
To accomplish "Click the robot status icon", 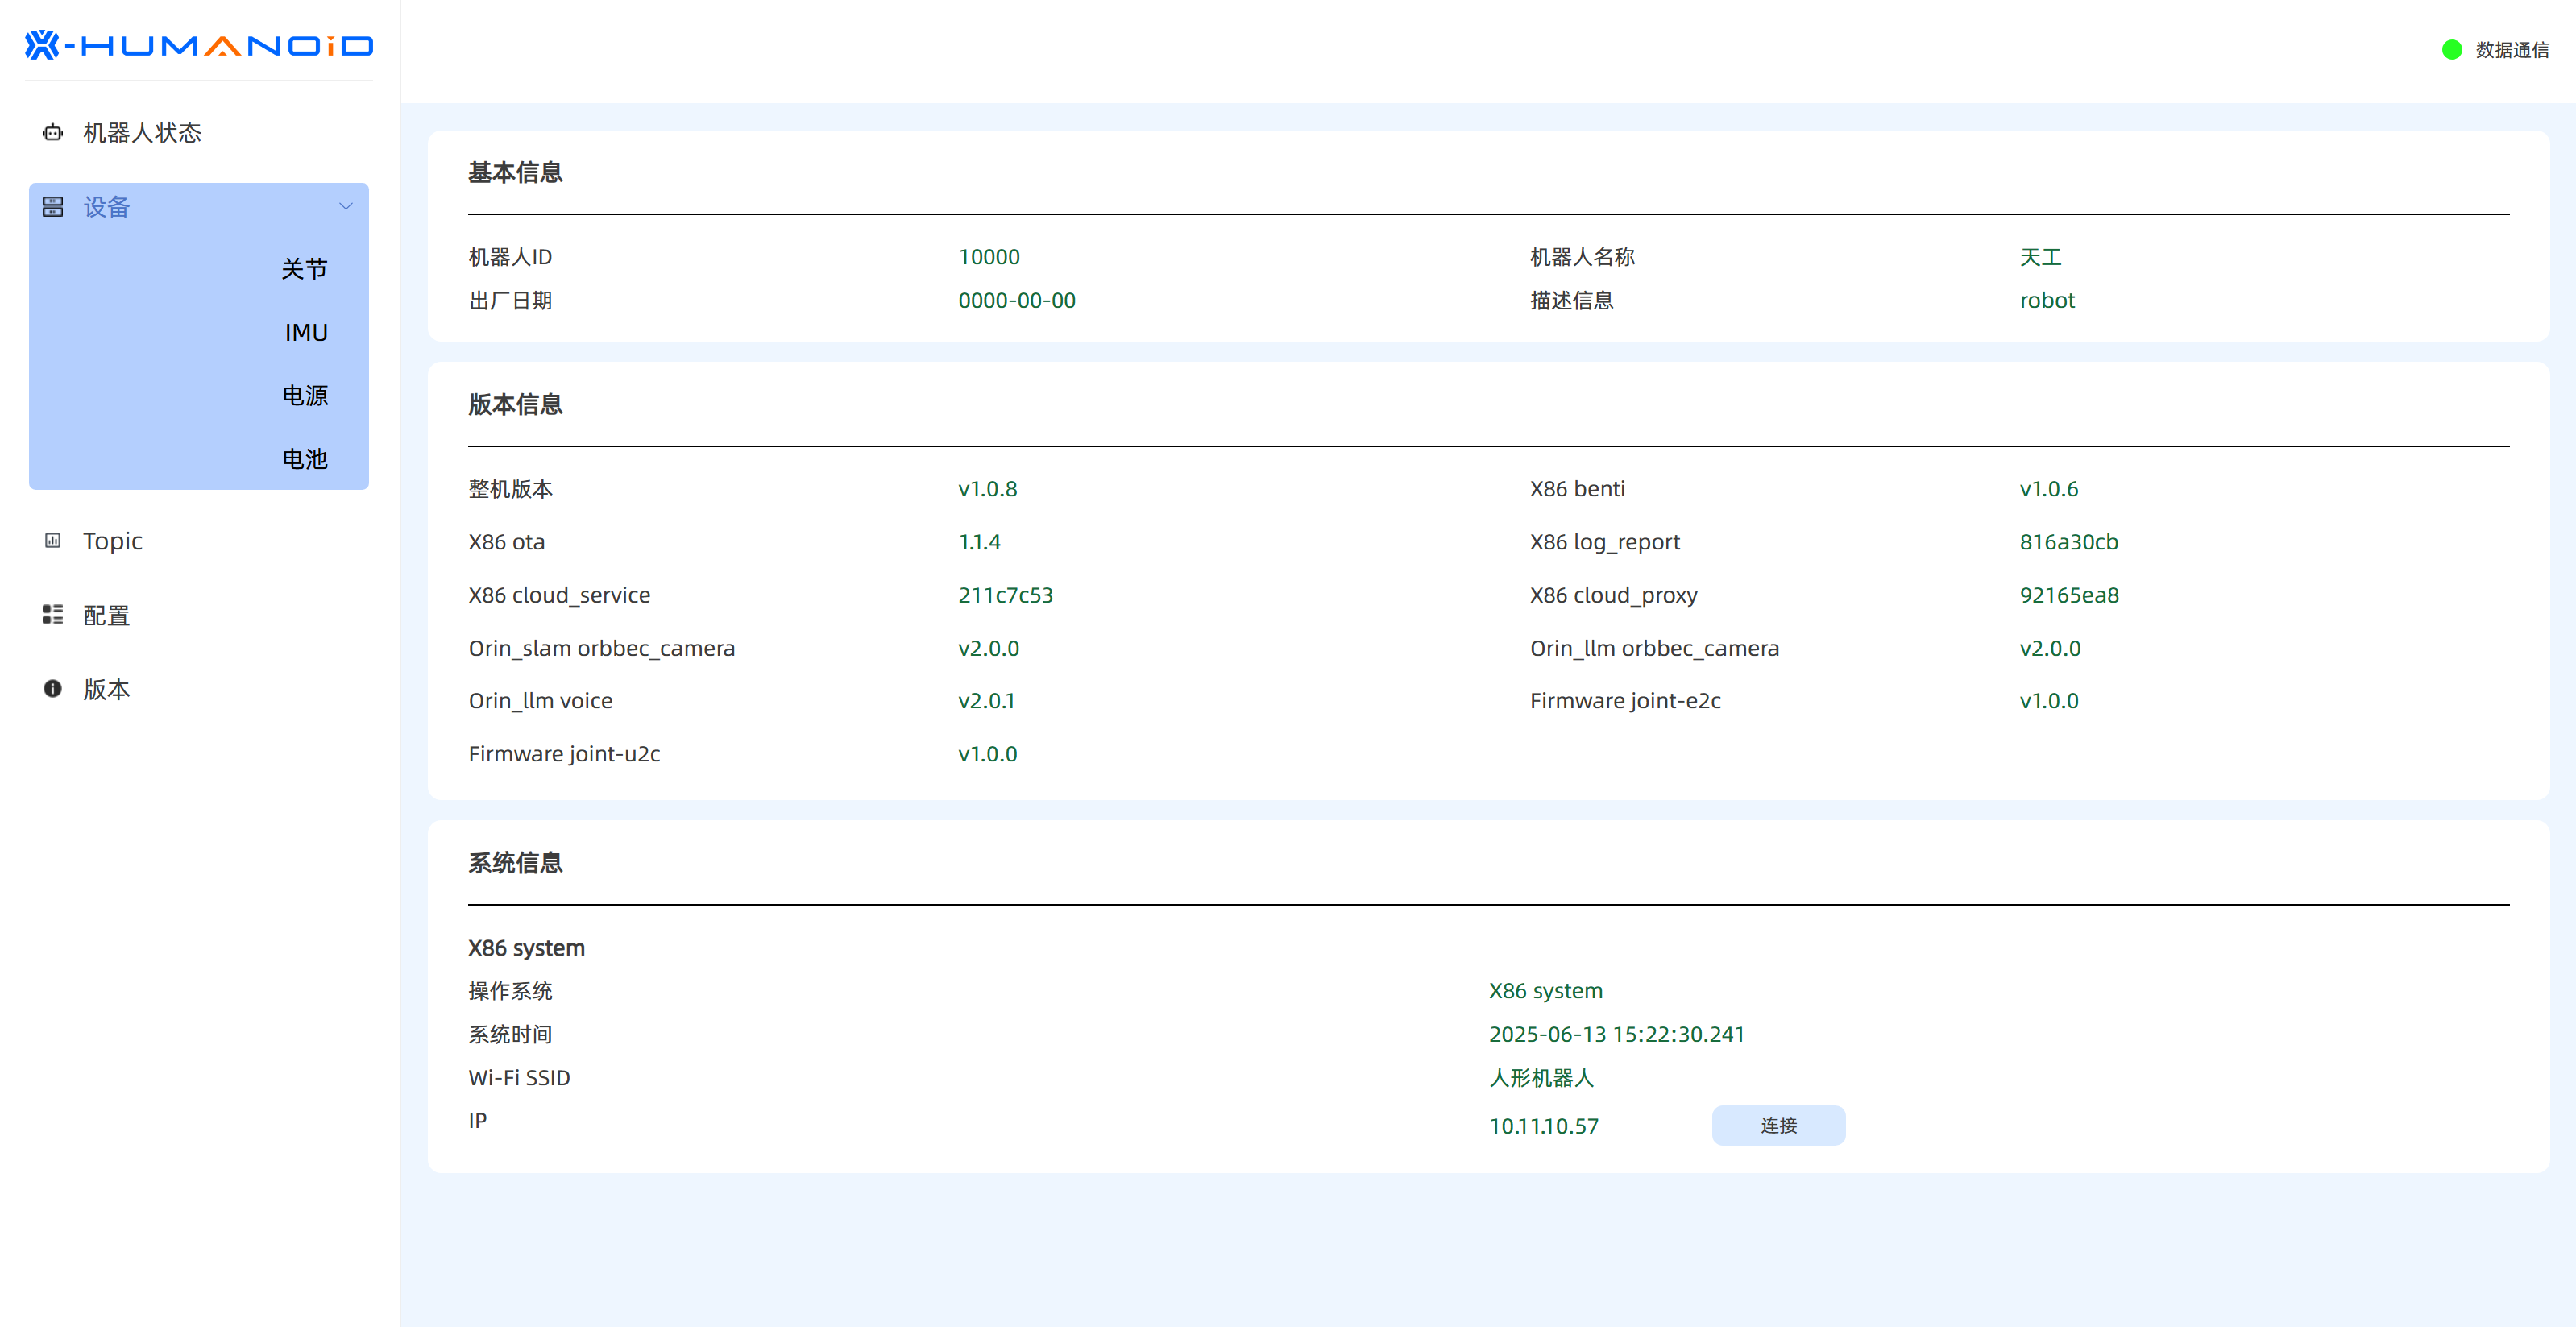I will pos(52,133).
